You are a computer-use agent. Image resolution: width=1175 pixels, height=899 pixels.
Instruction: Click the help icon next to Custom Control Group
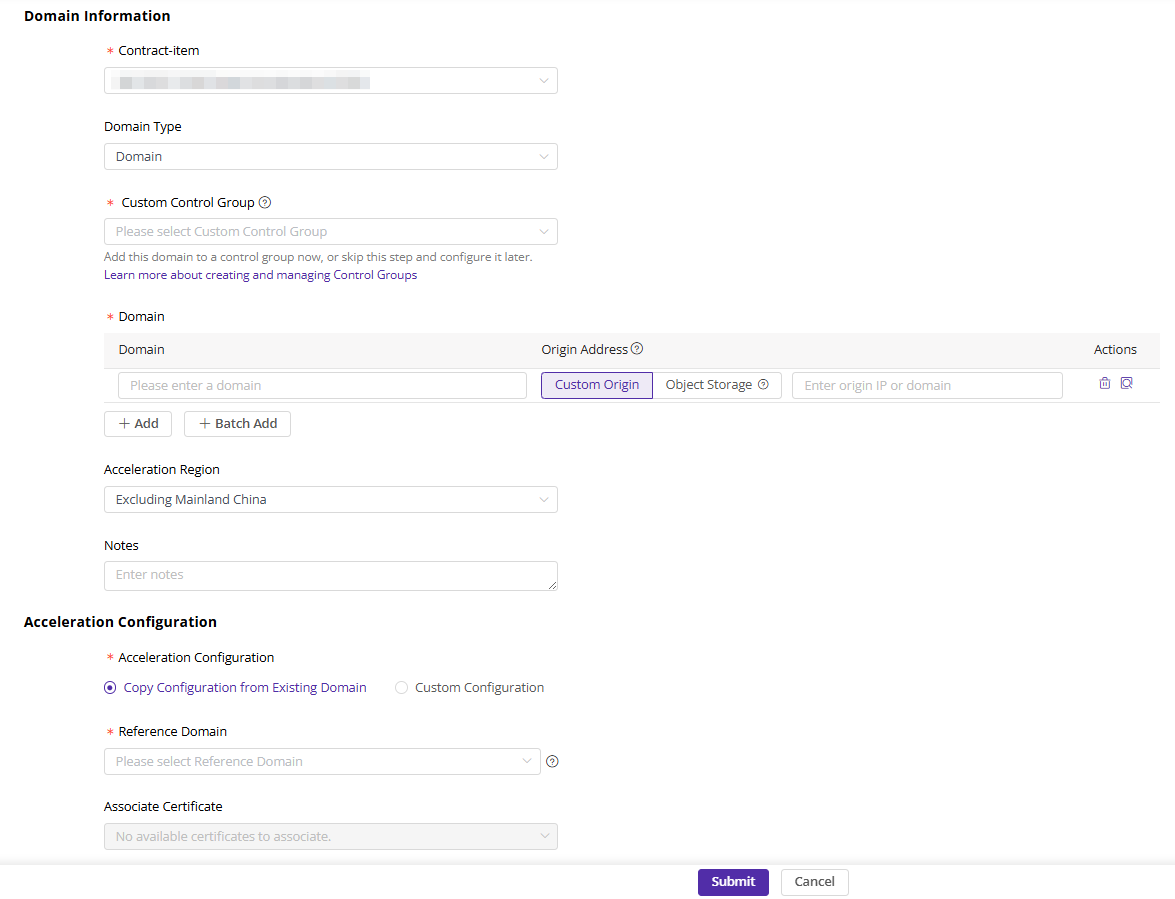pos(265,202)
